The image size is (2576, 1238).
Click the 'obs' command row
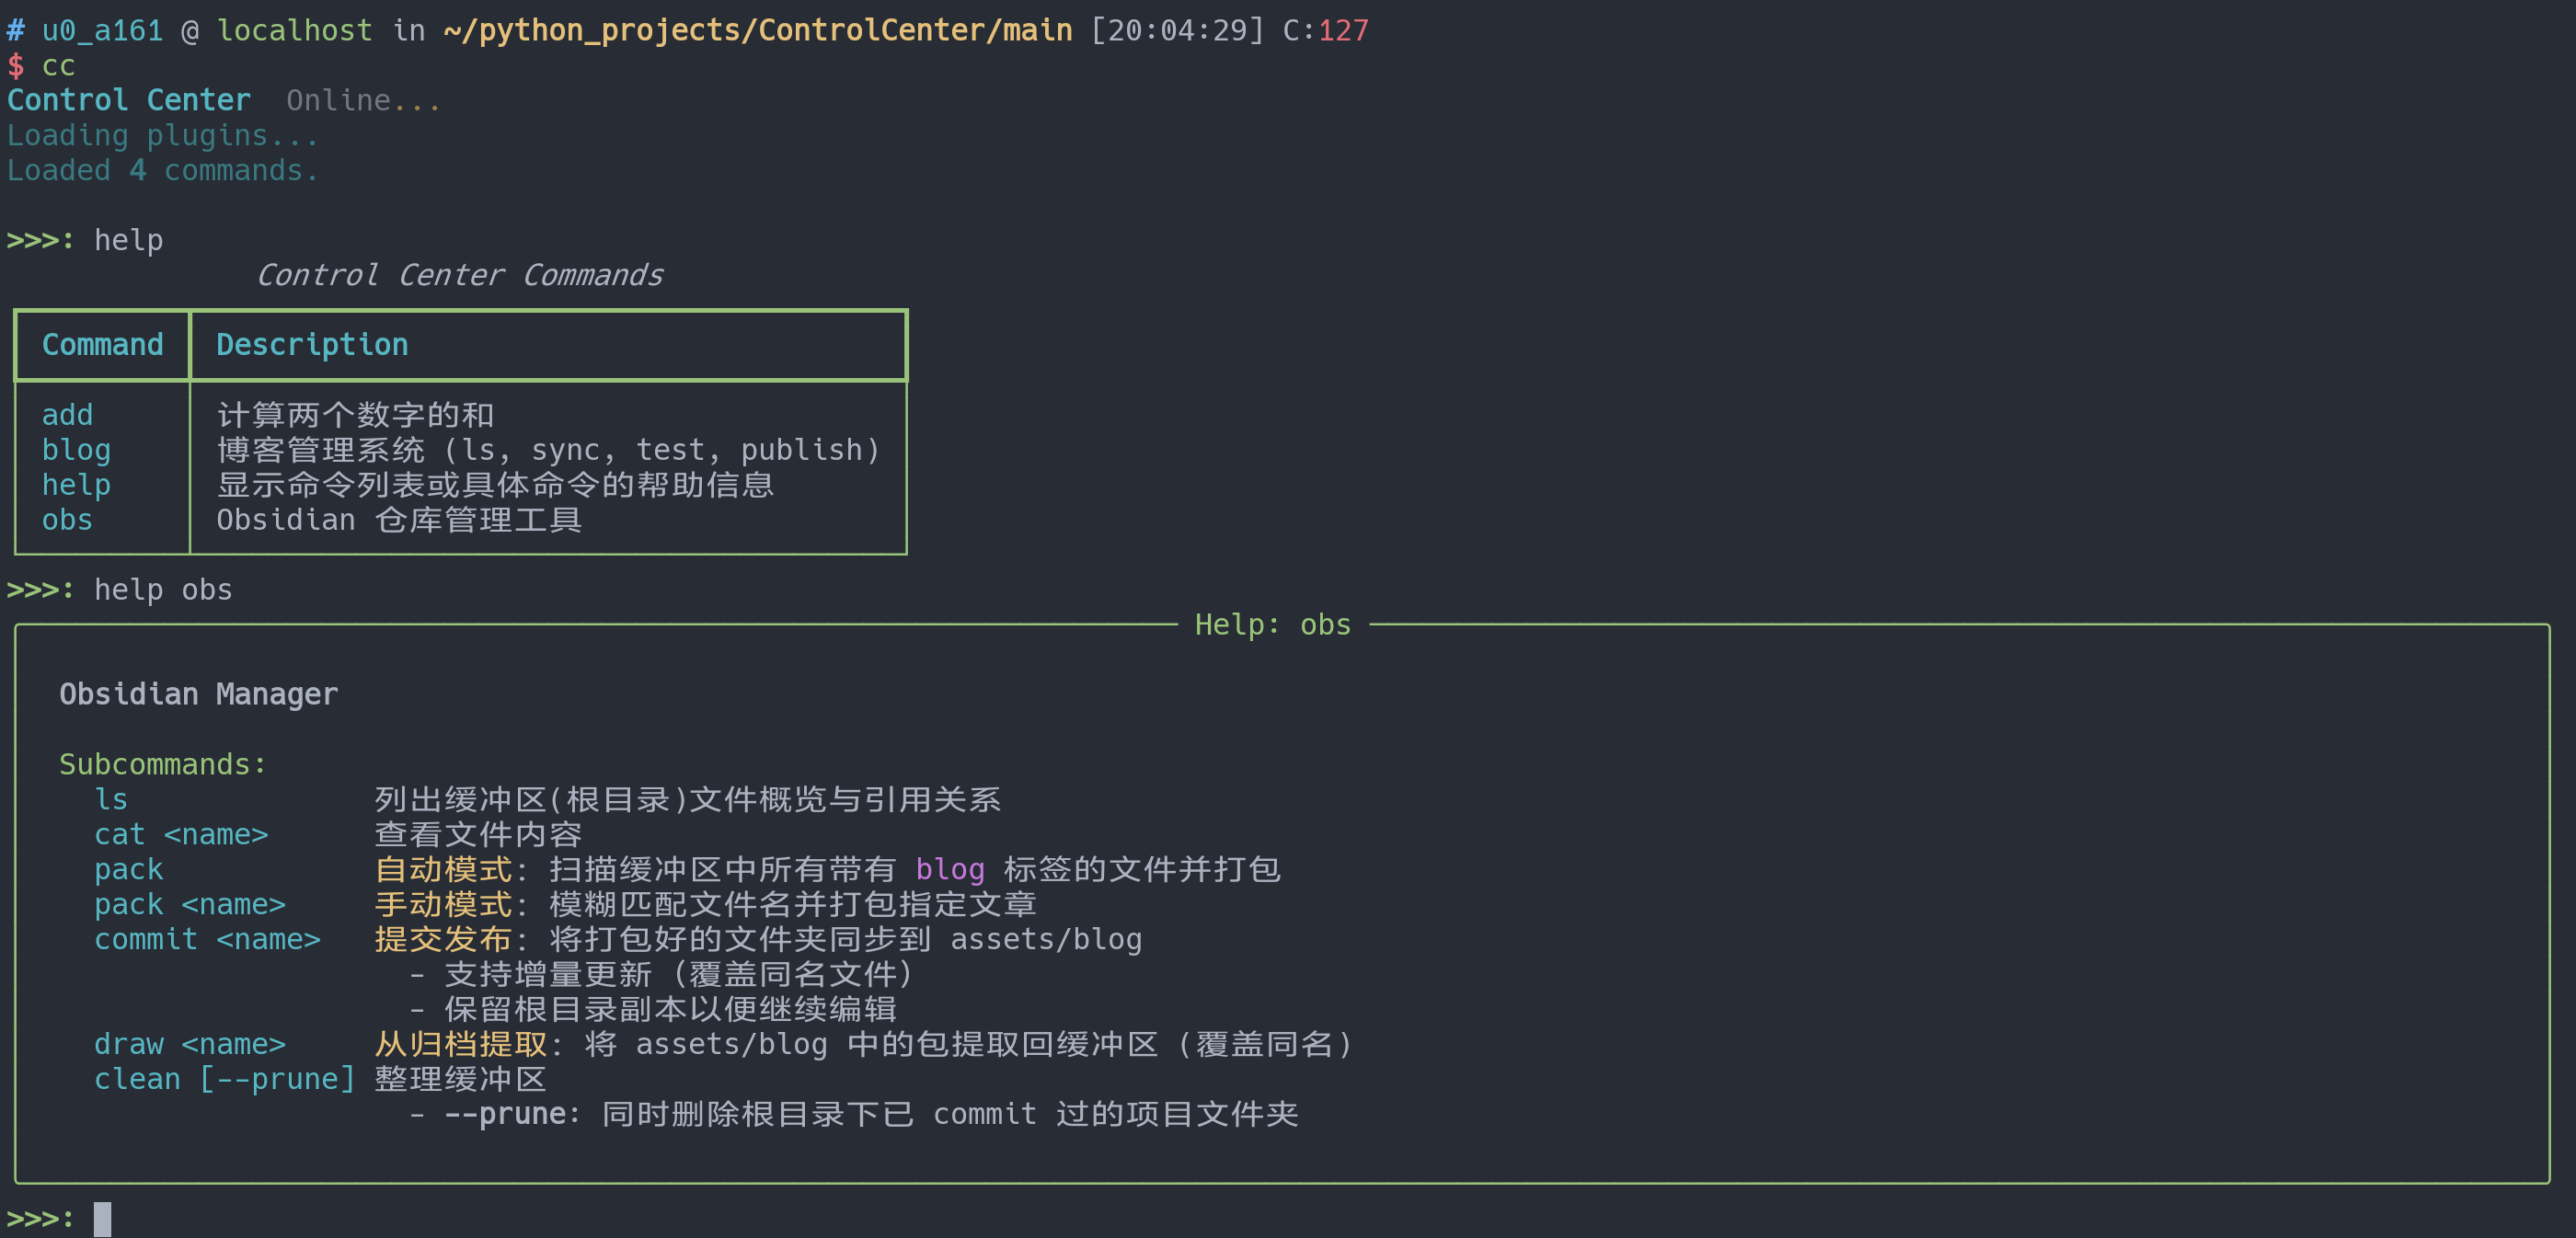[x=67, y=520]
